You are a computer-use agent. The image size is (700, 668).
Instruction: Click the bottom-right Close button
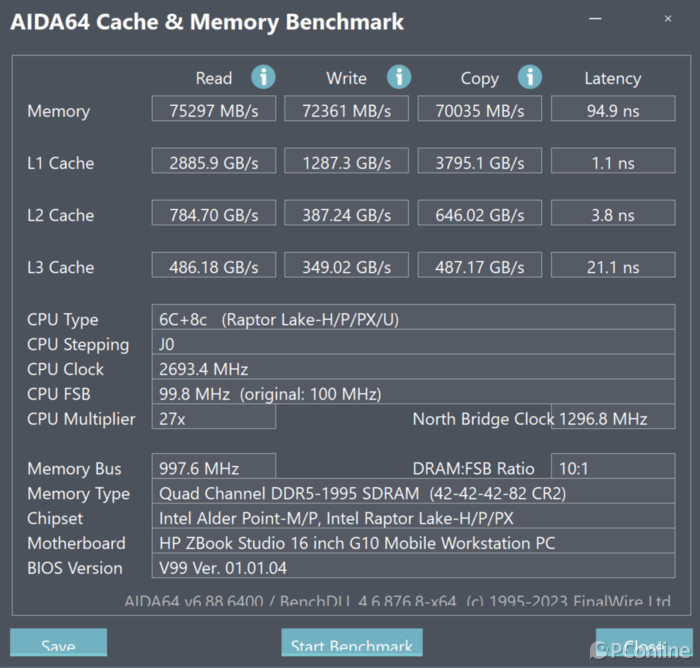coord(643,646)
